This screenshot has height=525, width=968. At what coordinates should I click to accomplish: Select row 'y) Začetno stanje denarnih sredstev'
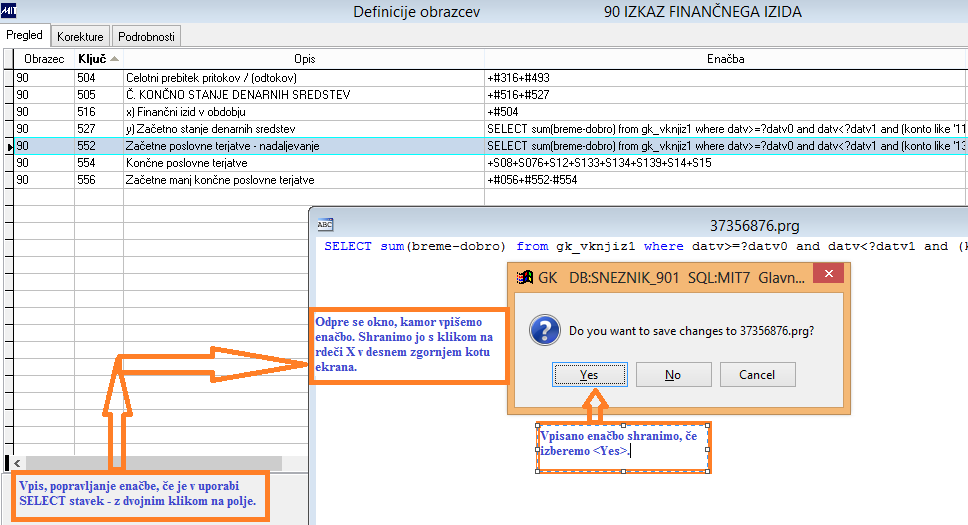point(304,128)
